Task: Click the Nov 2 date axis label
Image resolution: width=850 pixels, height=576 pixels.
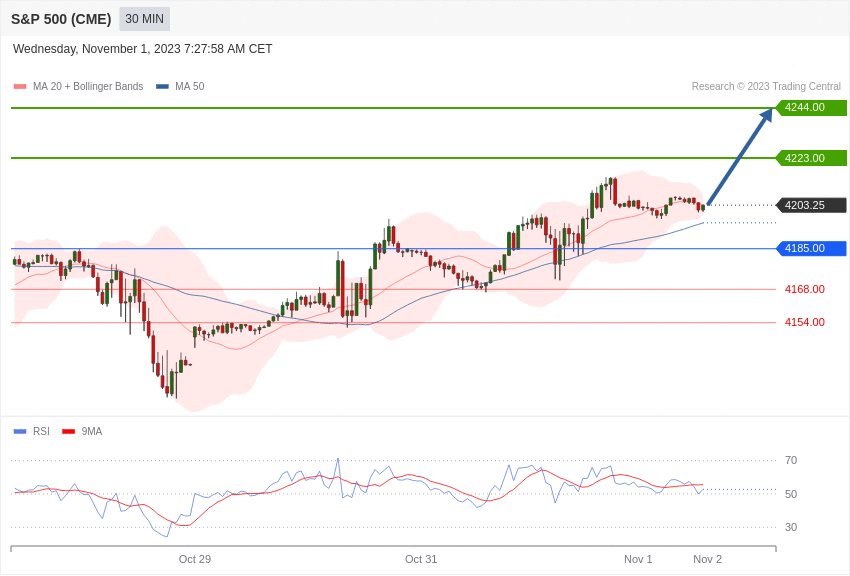Action: [707, 559]
